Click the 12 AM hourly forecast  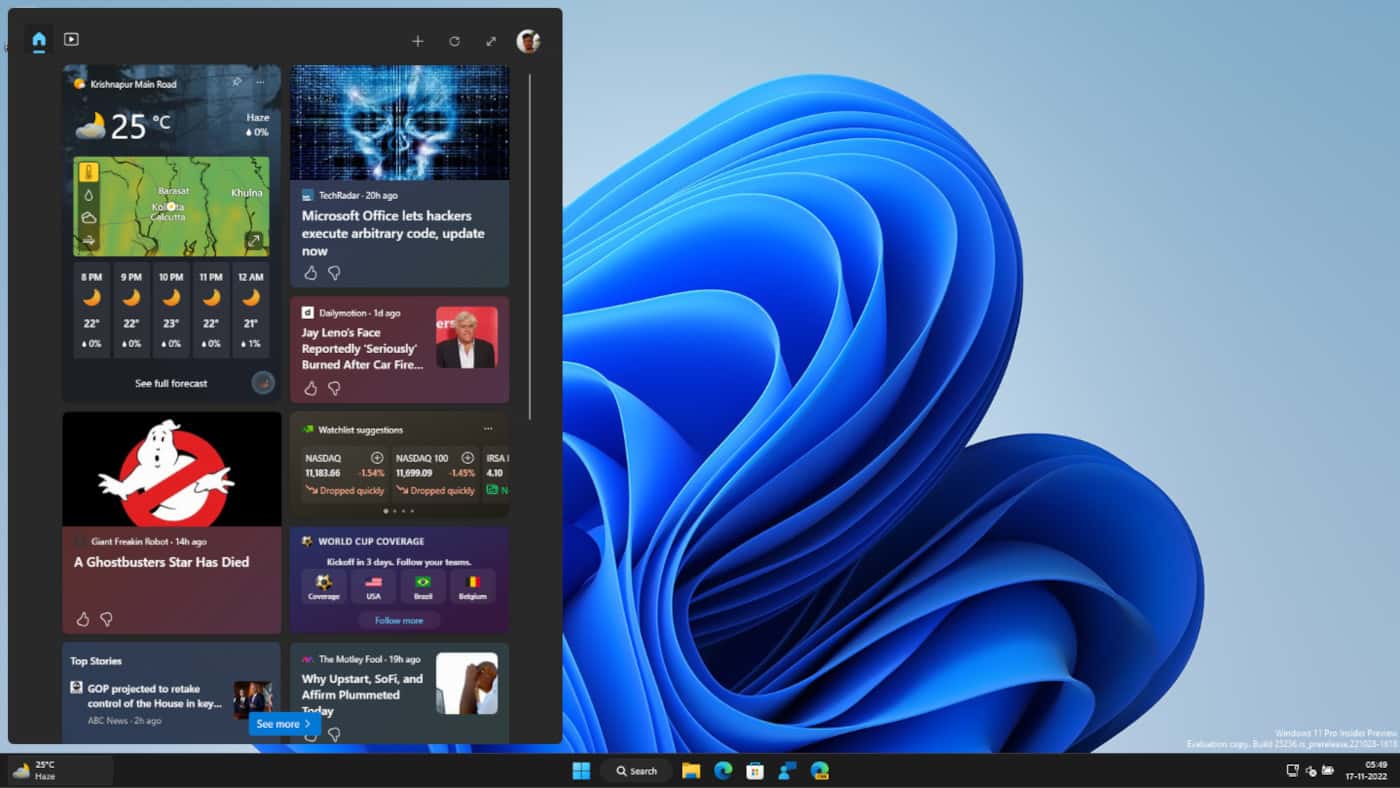(x=251, y=310)
